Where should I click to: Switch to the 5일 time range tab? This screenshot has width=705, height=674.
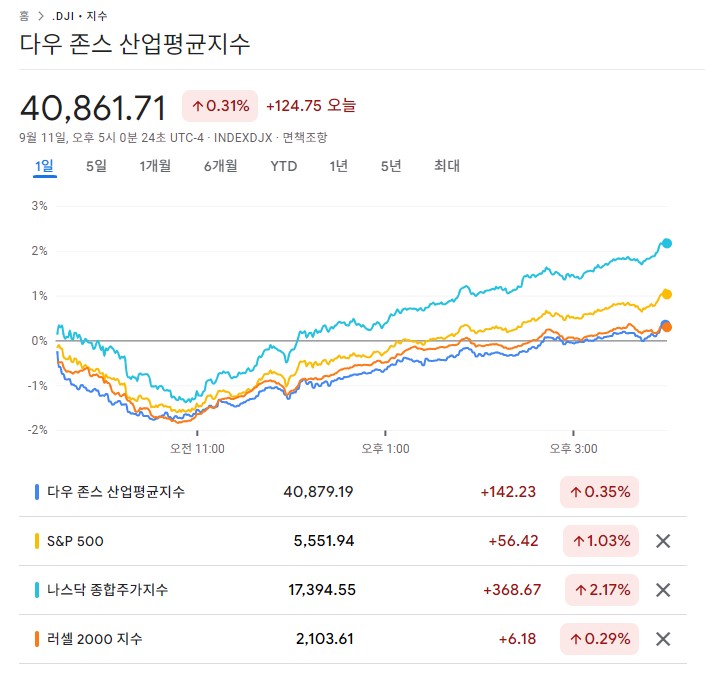96,166
